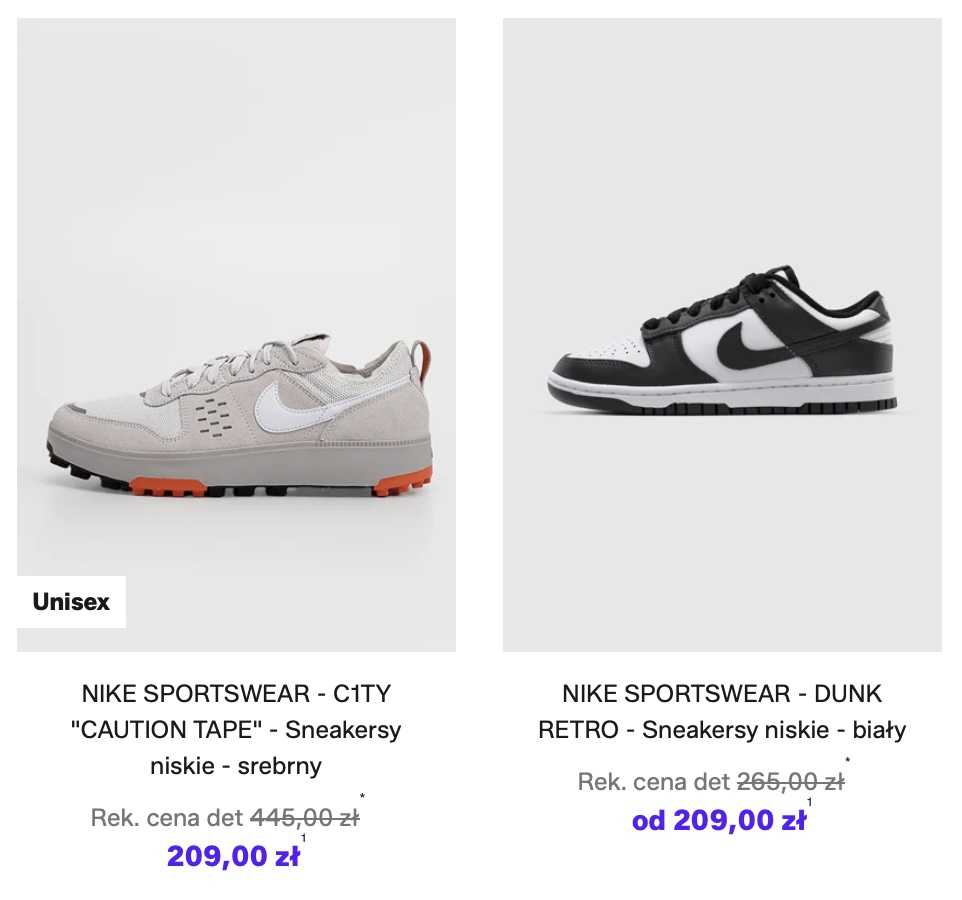
Task: Select the "od 209,00 zł" Dunk price
Action: tap(718, 821)
